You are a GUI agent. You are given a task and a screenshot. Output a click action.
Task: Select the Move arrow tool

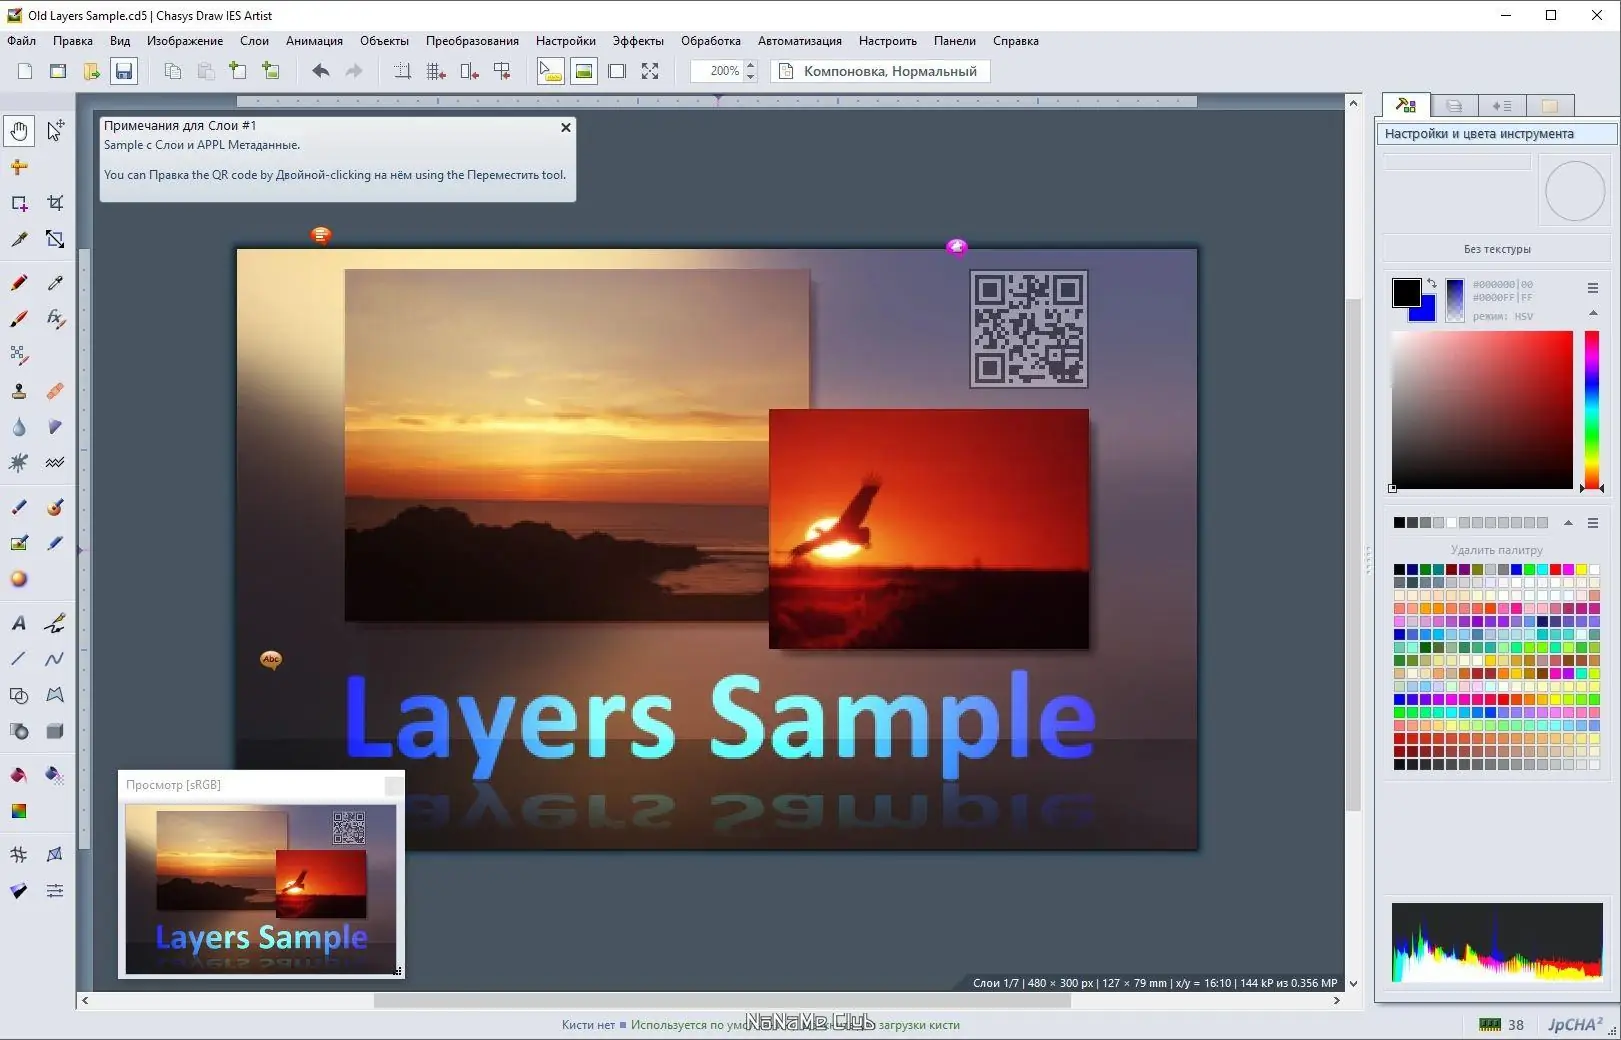55,131
